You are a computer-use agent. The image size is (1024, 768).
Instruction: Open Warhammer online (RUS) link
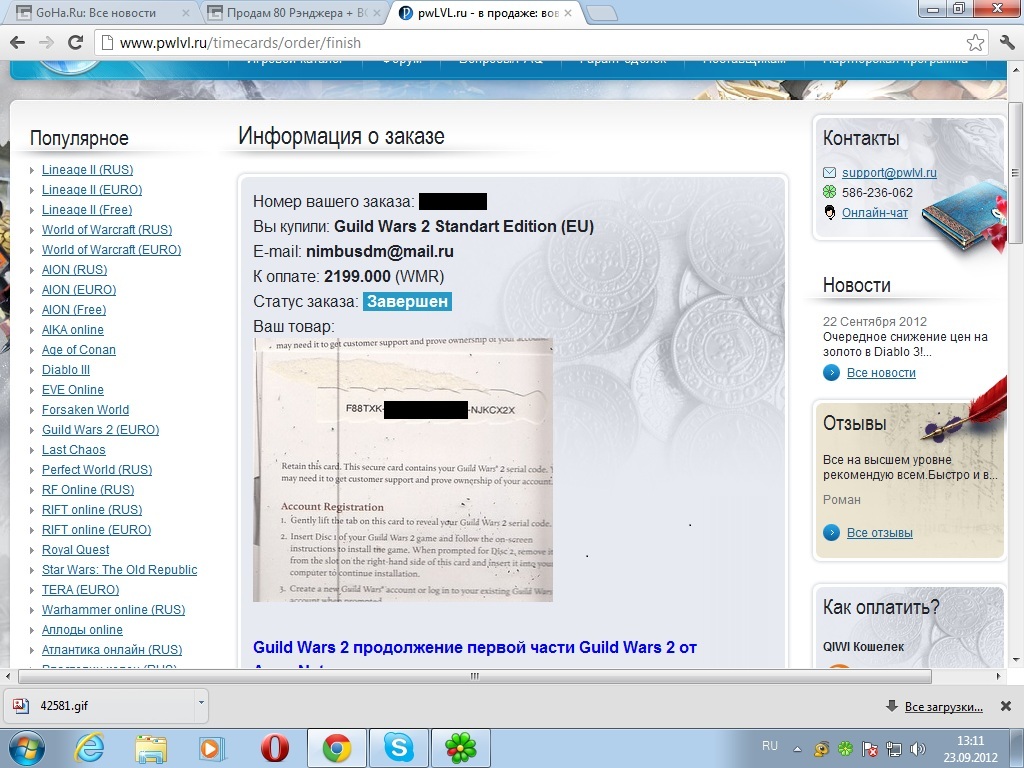click(x=114, y=610)
